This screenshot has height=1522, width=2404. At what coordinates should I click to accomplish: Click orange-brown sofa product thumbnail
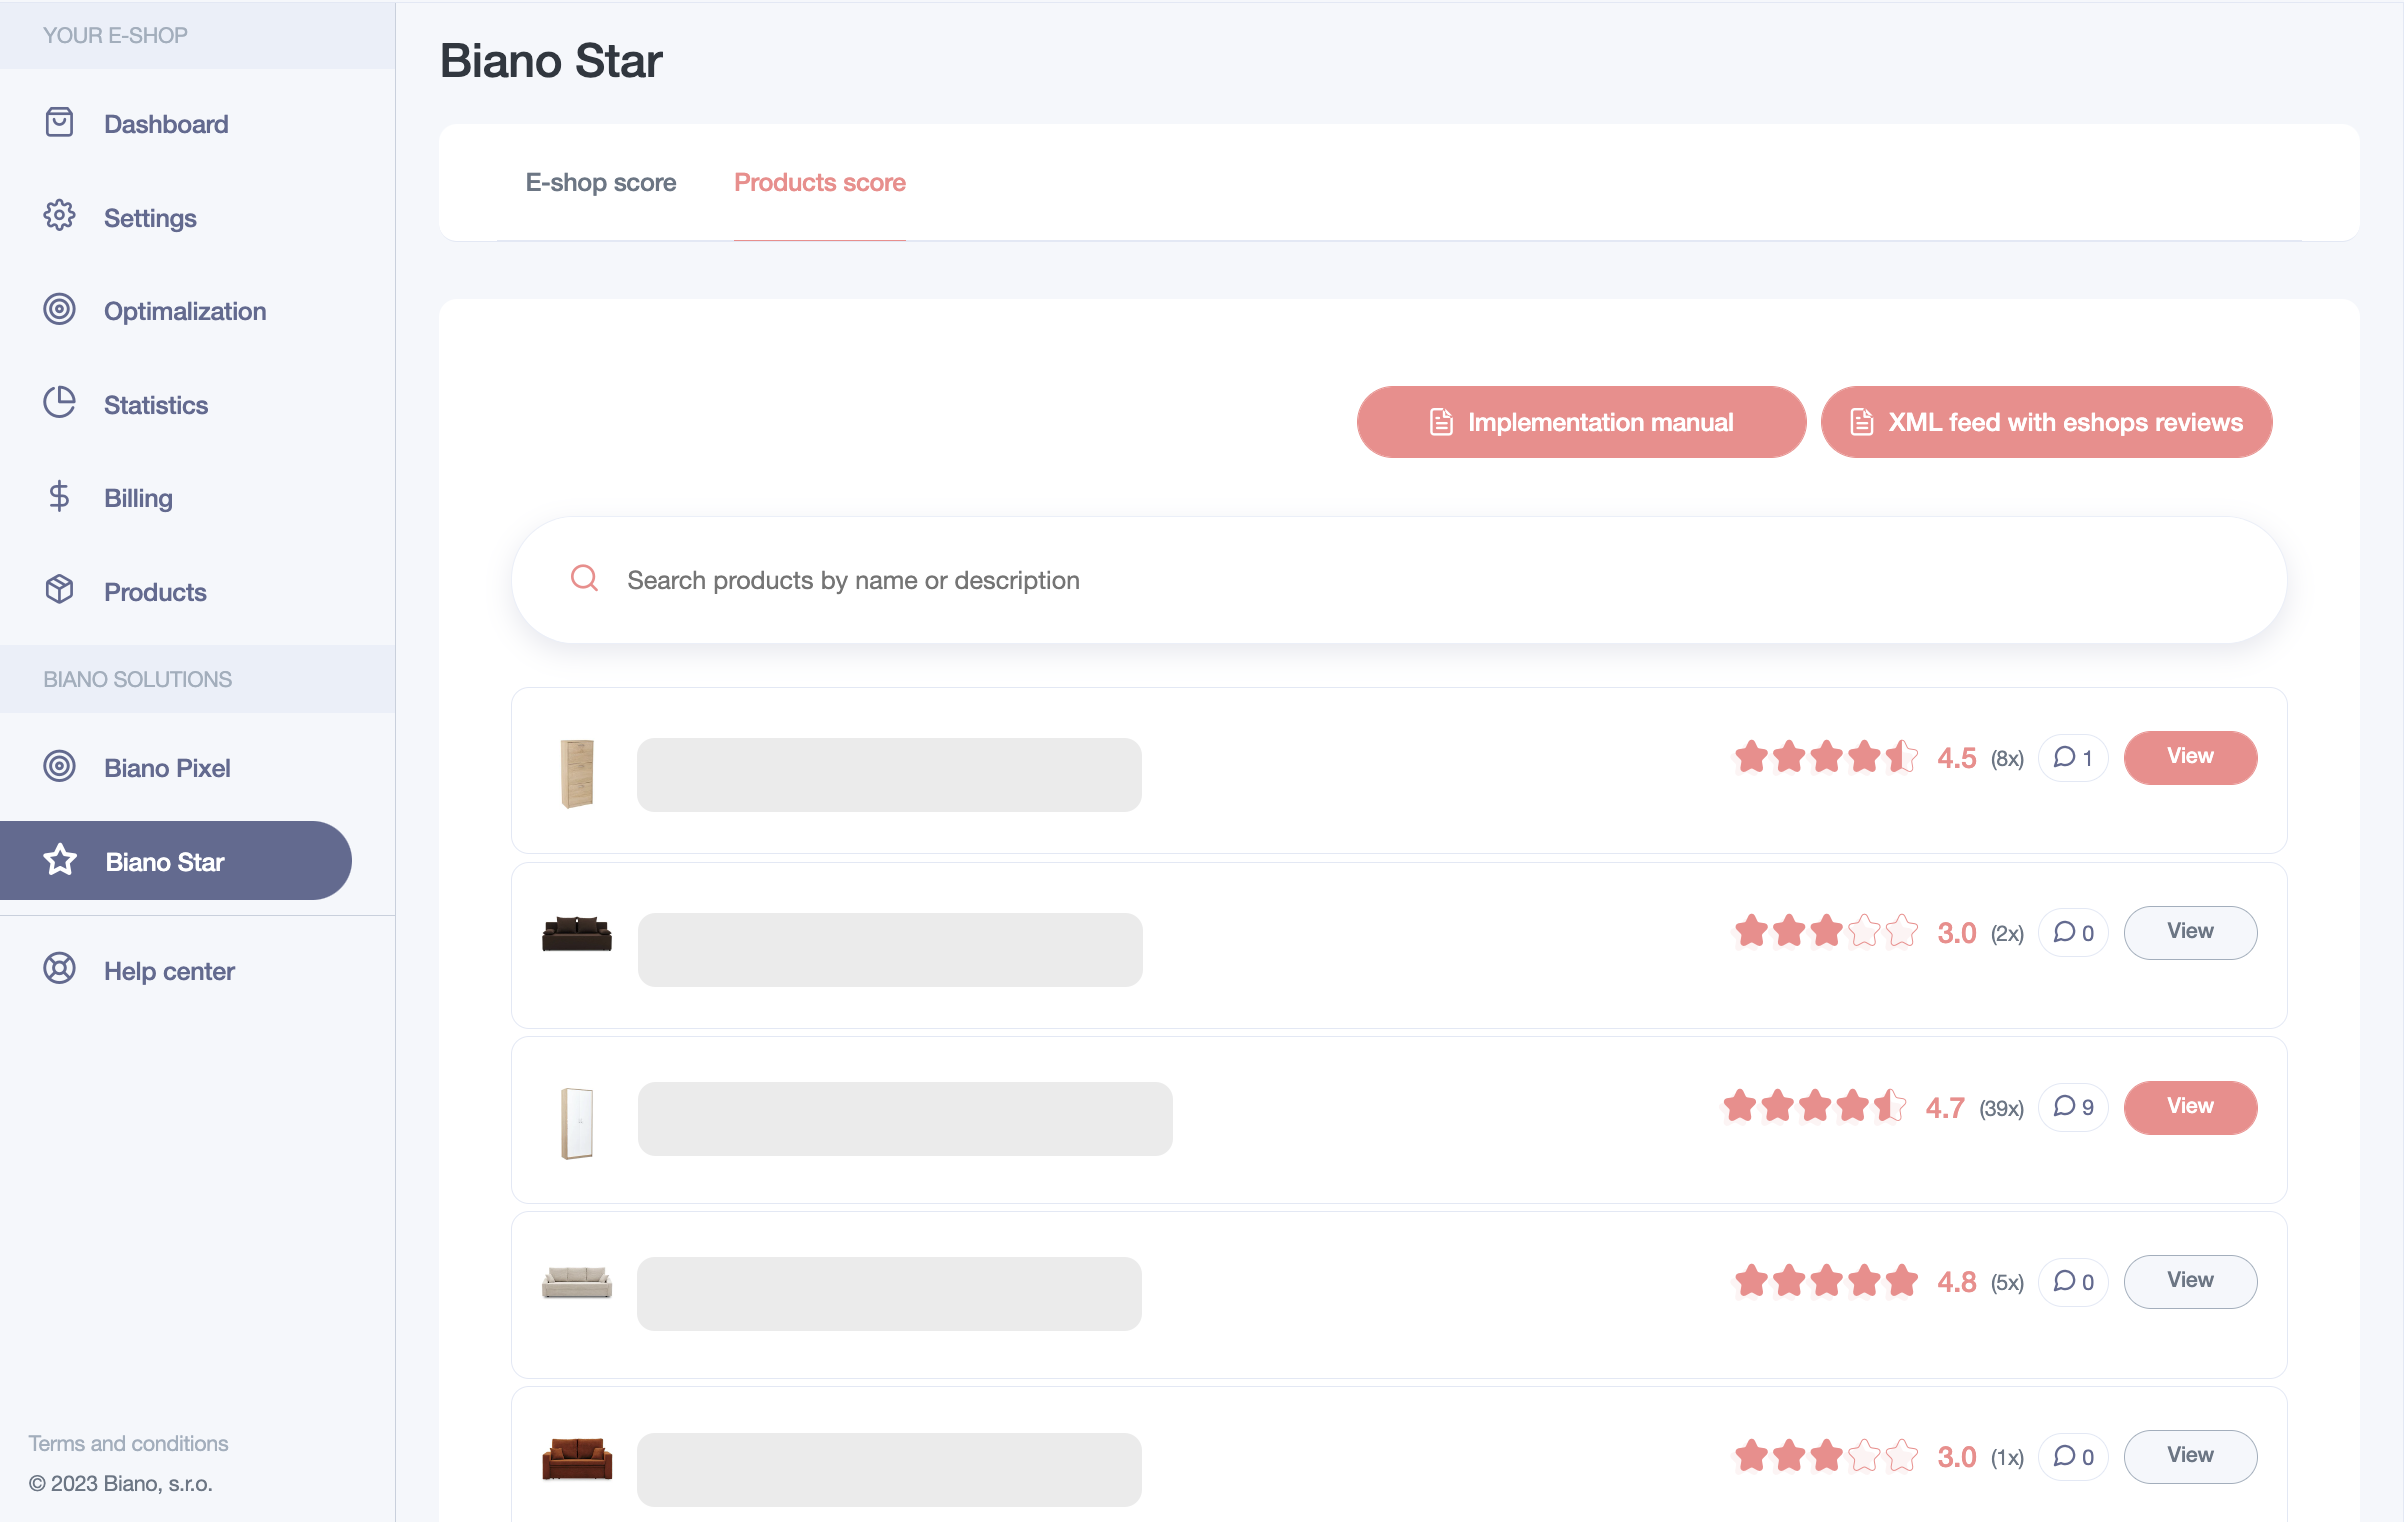577,1458
